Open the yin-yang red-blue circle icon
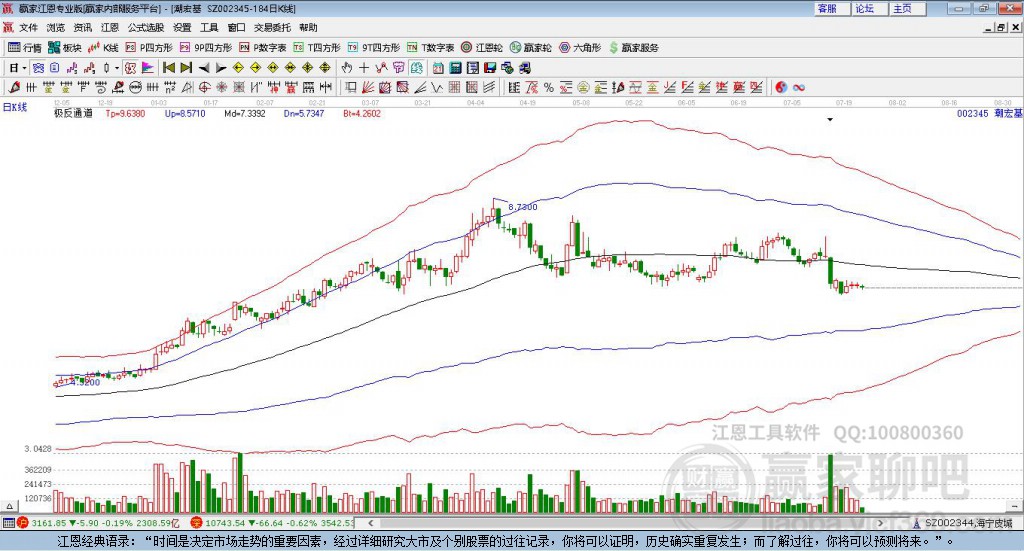Image resolution: width=1024 pixels, height=551 pixels. (x=781, y=87)
